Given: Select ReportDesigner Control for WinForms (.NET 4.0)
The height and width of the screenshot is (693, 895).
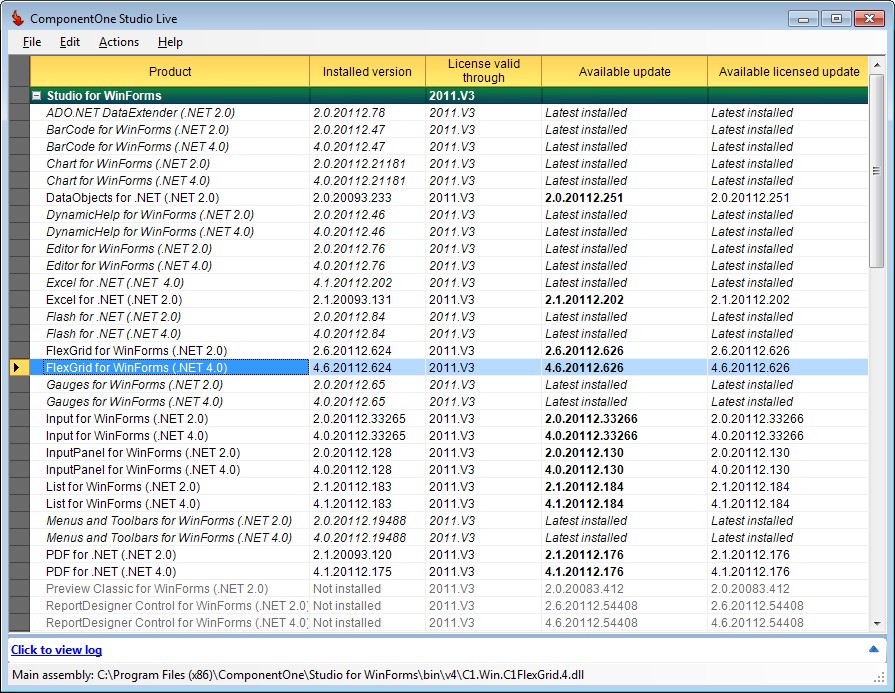Looking at the screenshot, I should [x=177, y=623].
